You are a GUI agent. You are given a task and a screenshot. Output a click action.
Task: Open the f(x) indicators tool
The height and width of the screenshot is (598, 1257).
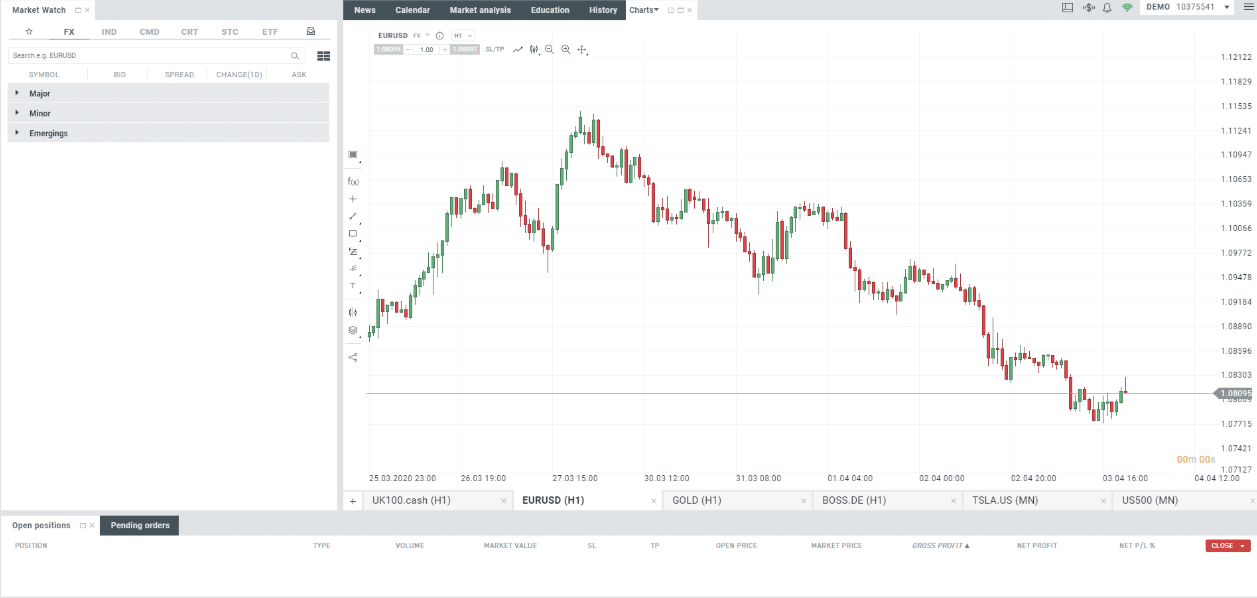pos(353,181)
